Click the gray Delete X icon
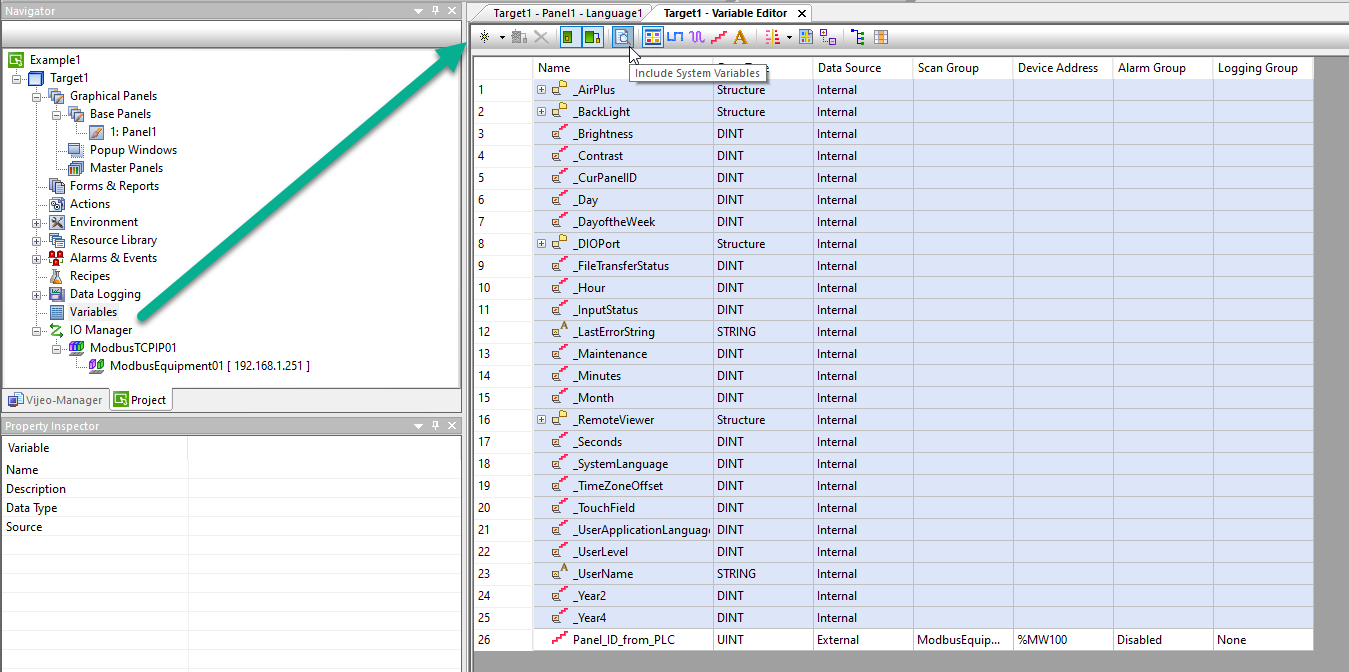The height and width of the screenshot is (672, 1349). (x=540, y=37)
